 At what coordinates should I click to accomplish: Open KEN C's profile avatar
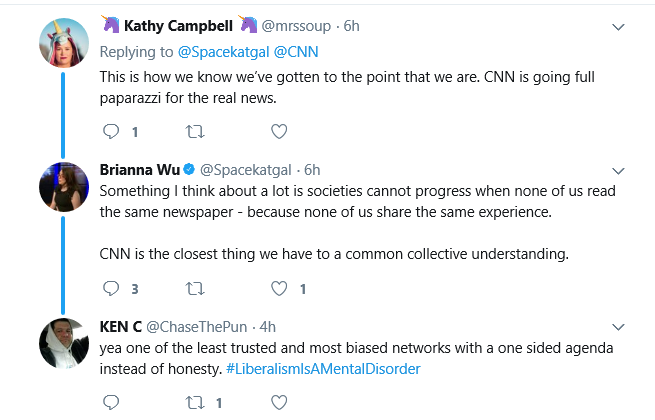click(64, 343)
